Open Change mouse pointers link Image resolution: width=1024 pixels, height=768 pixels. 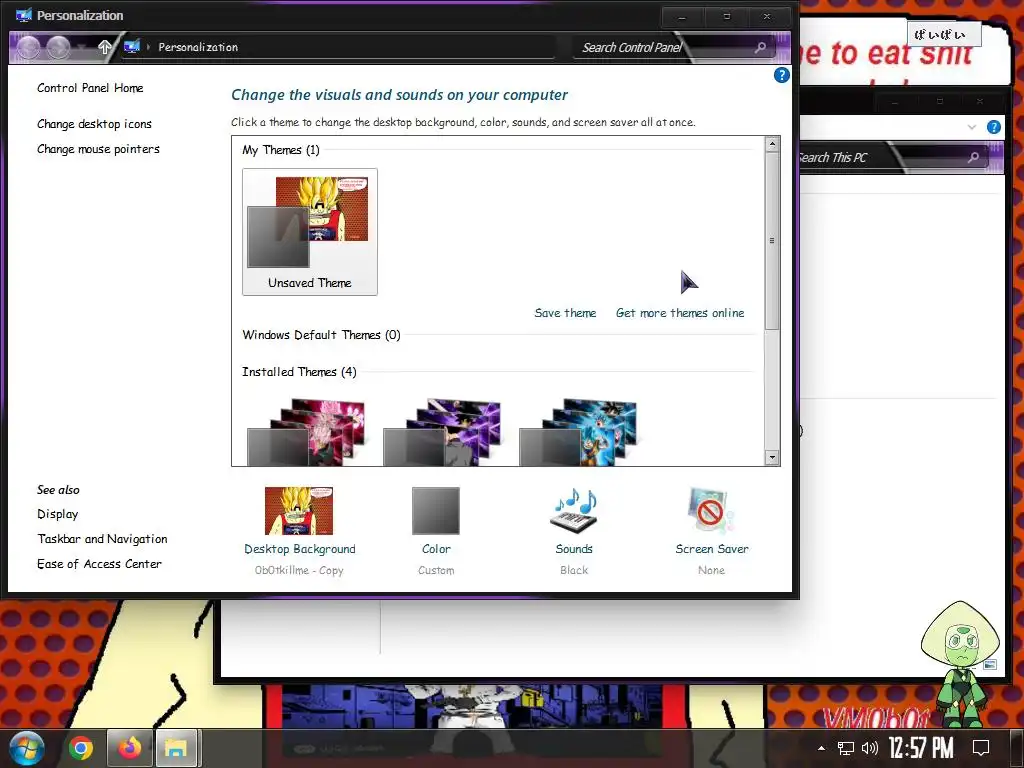(x=98, y=149)
